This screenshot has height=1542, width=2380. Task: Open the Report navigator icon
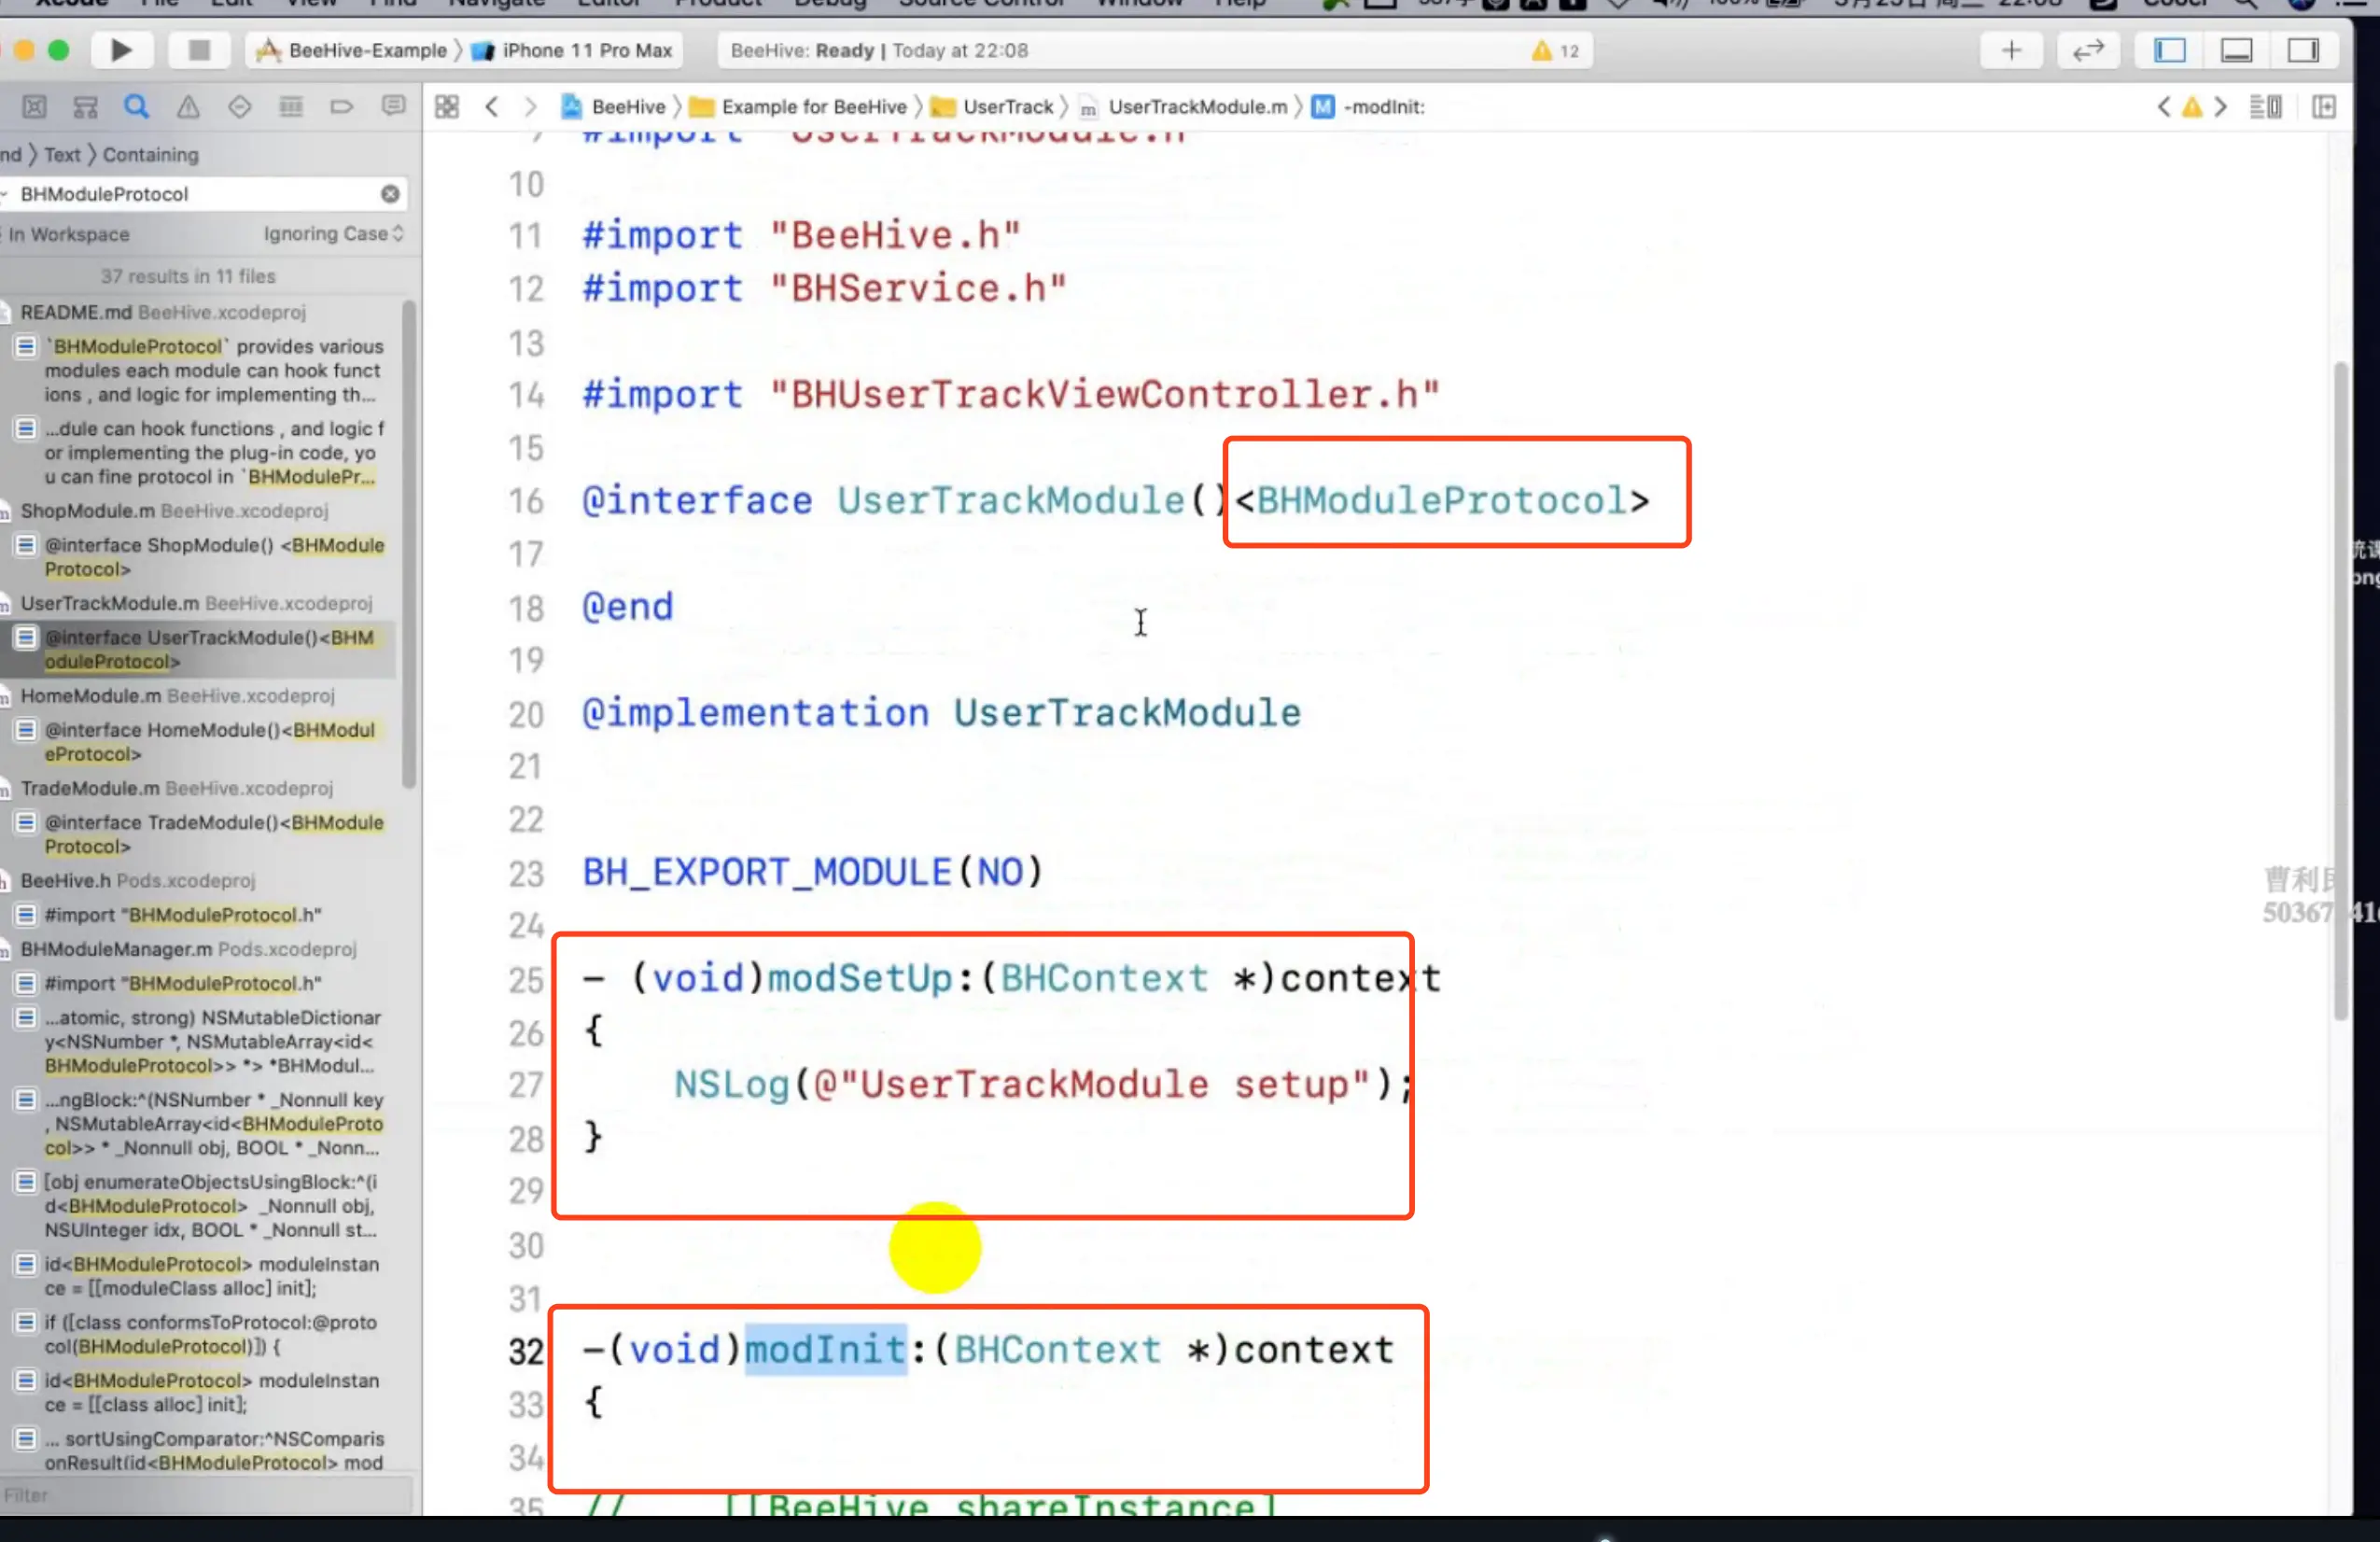(x=394, y=107)
